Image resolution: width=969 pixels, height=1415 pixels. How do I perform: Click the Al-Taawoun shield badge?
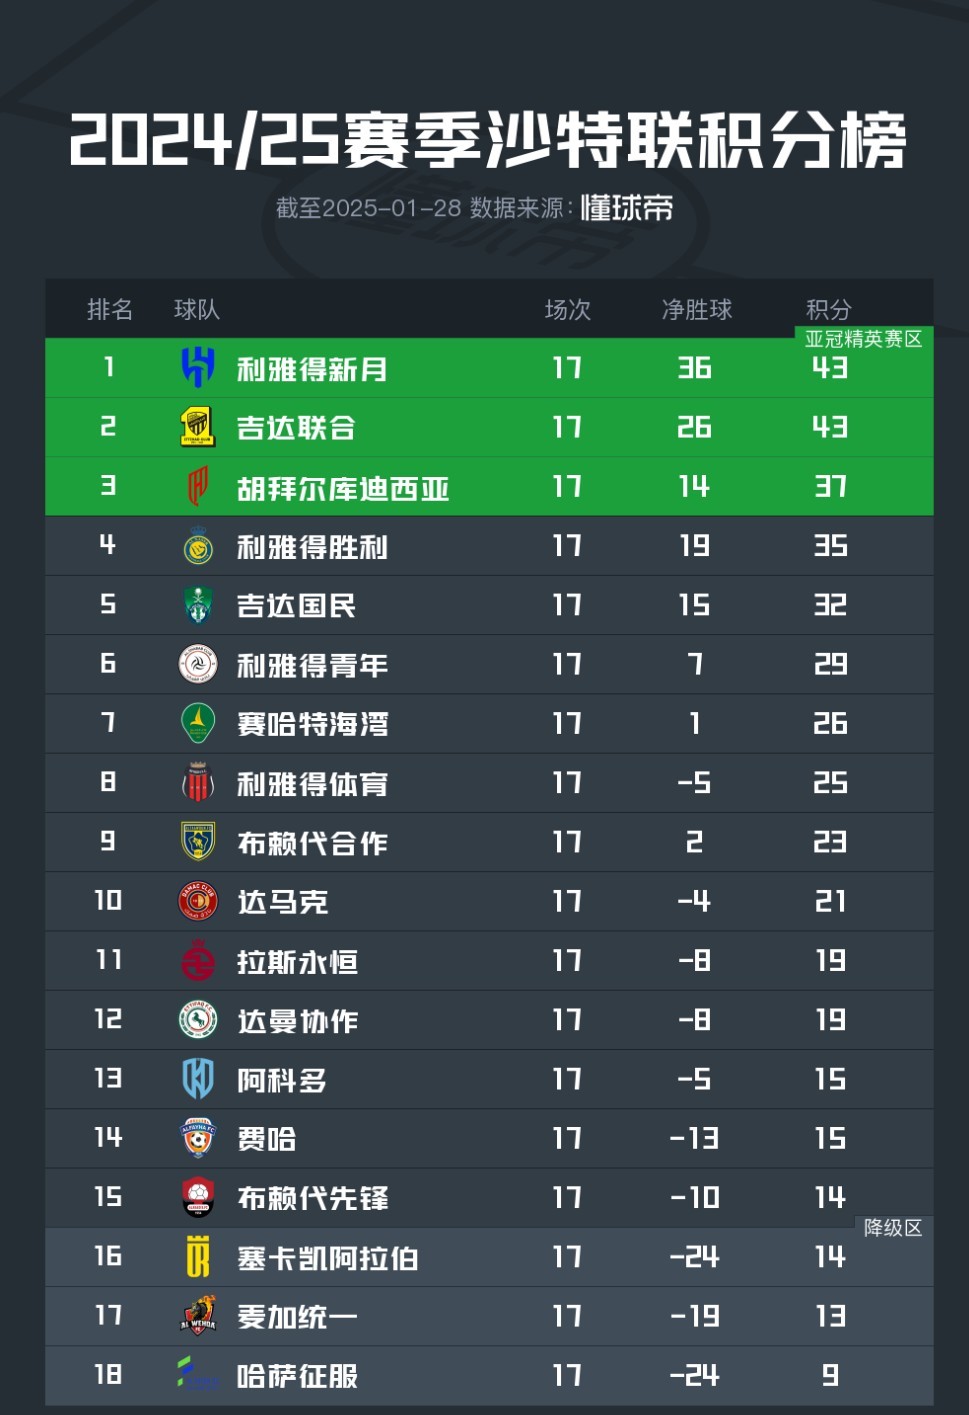coord(198,842)
